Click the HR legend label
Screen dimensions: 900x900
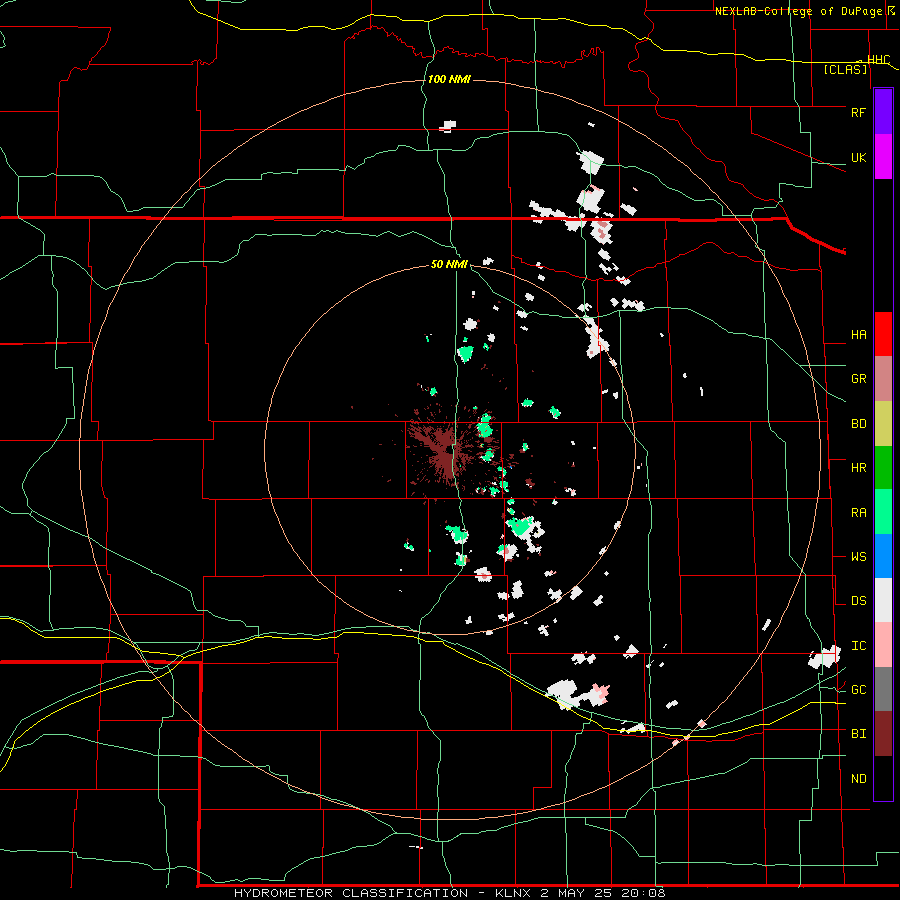[858, 467]
